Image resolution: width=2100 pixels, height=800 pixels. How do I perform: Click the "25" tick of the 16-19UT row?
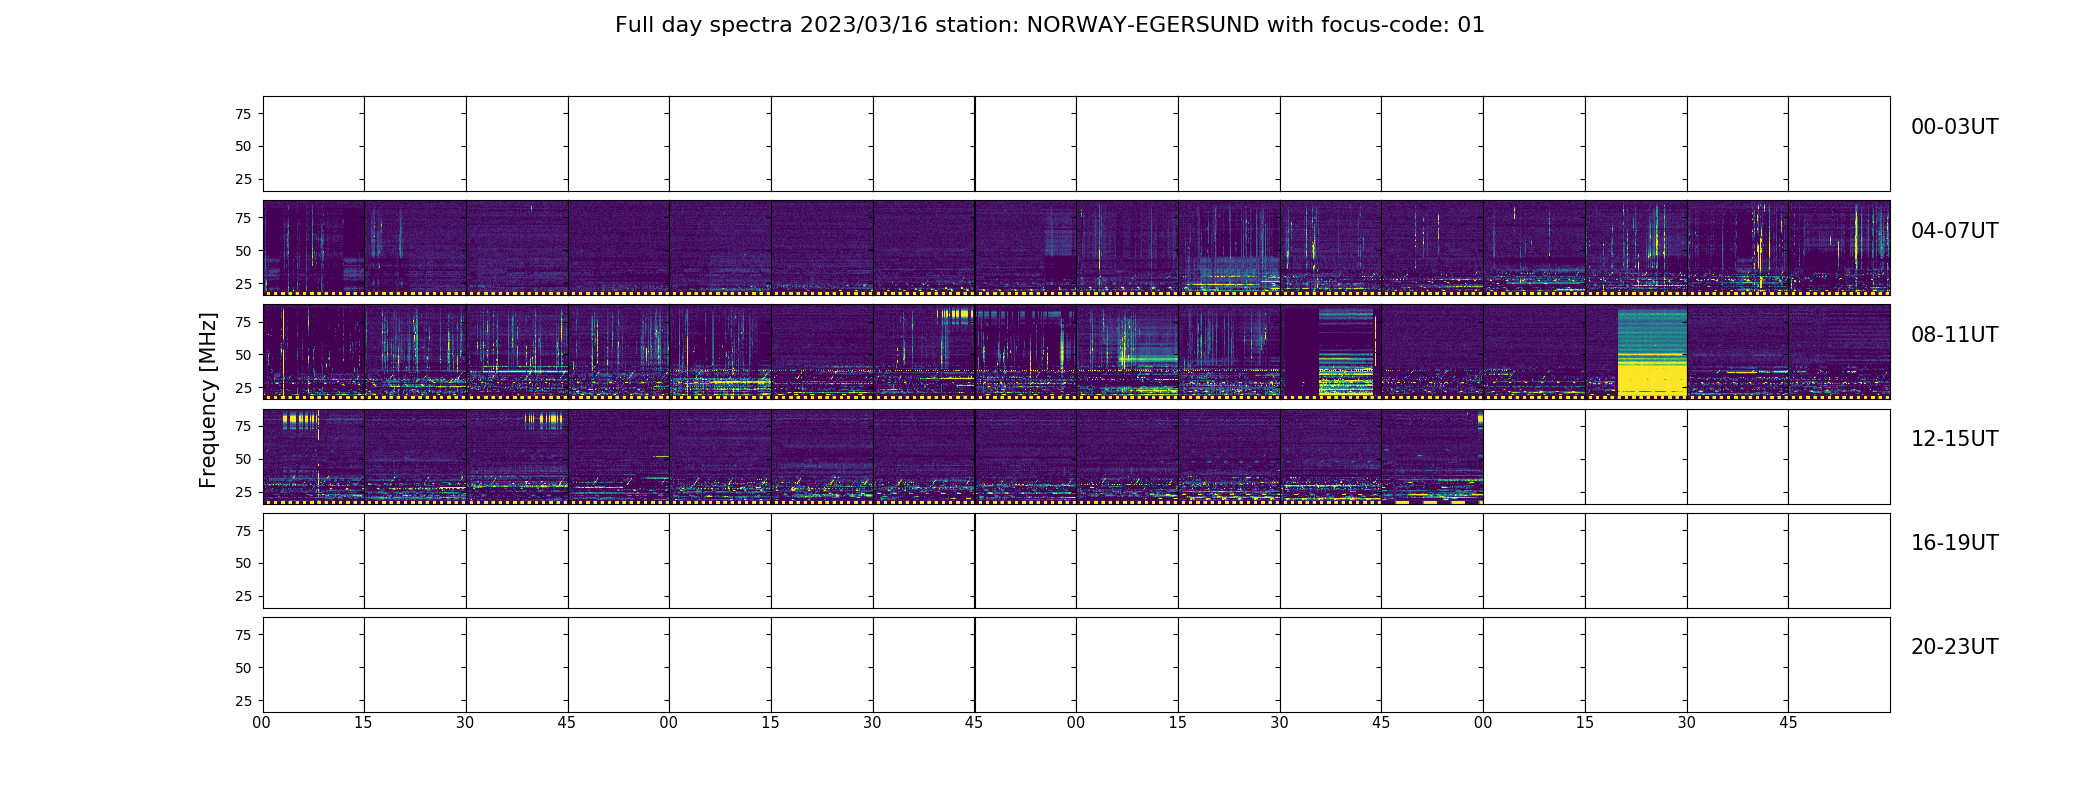coord(243,596)
